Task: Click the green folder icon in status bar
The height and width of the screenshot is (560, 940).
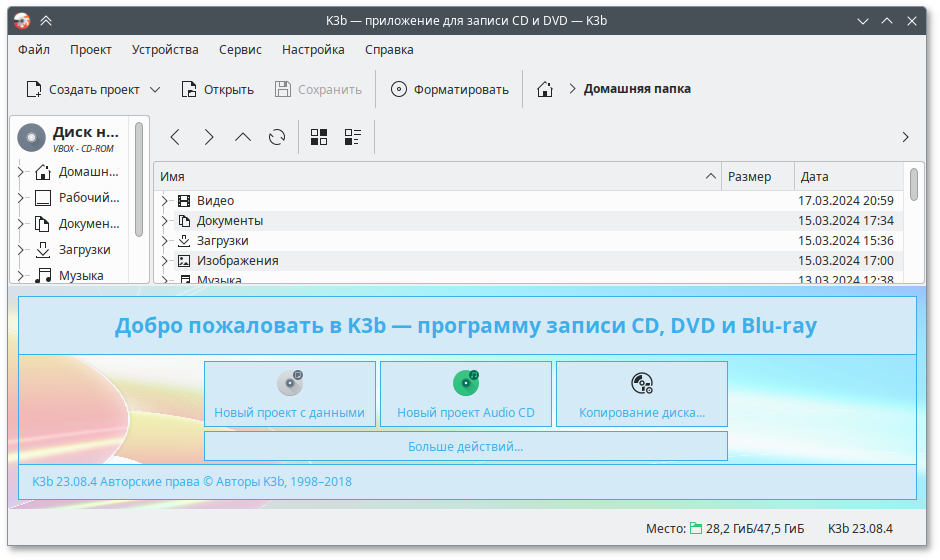Action: pos(696,528)
